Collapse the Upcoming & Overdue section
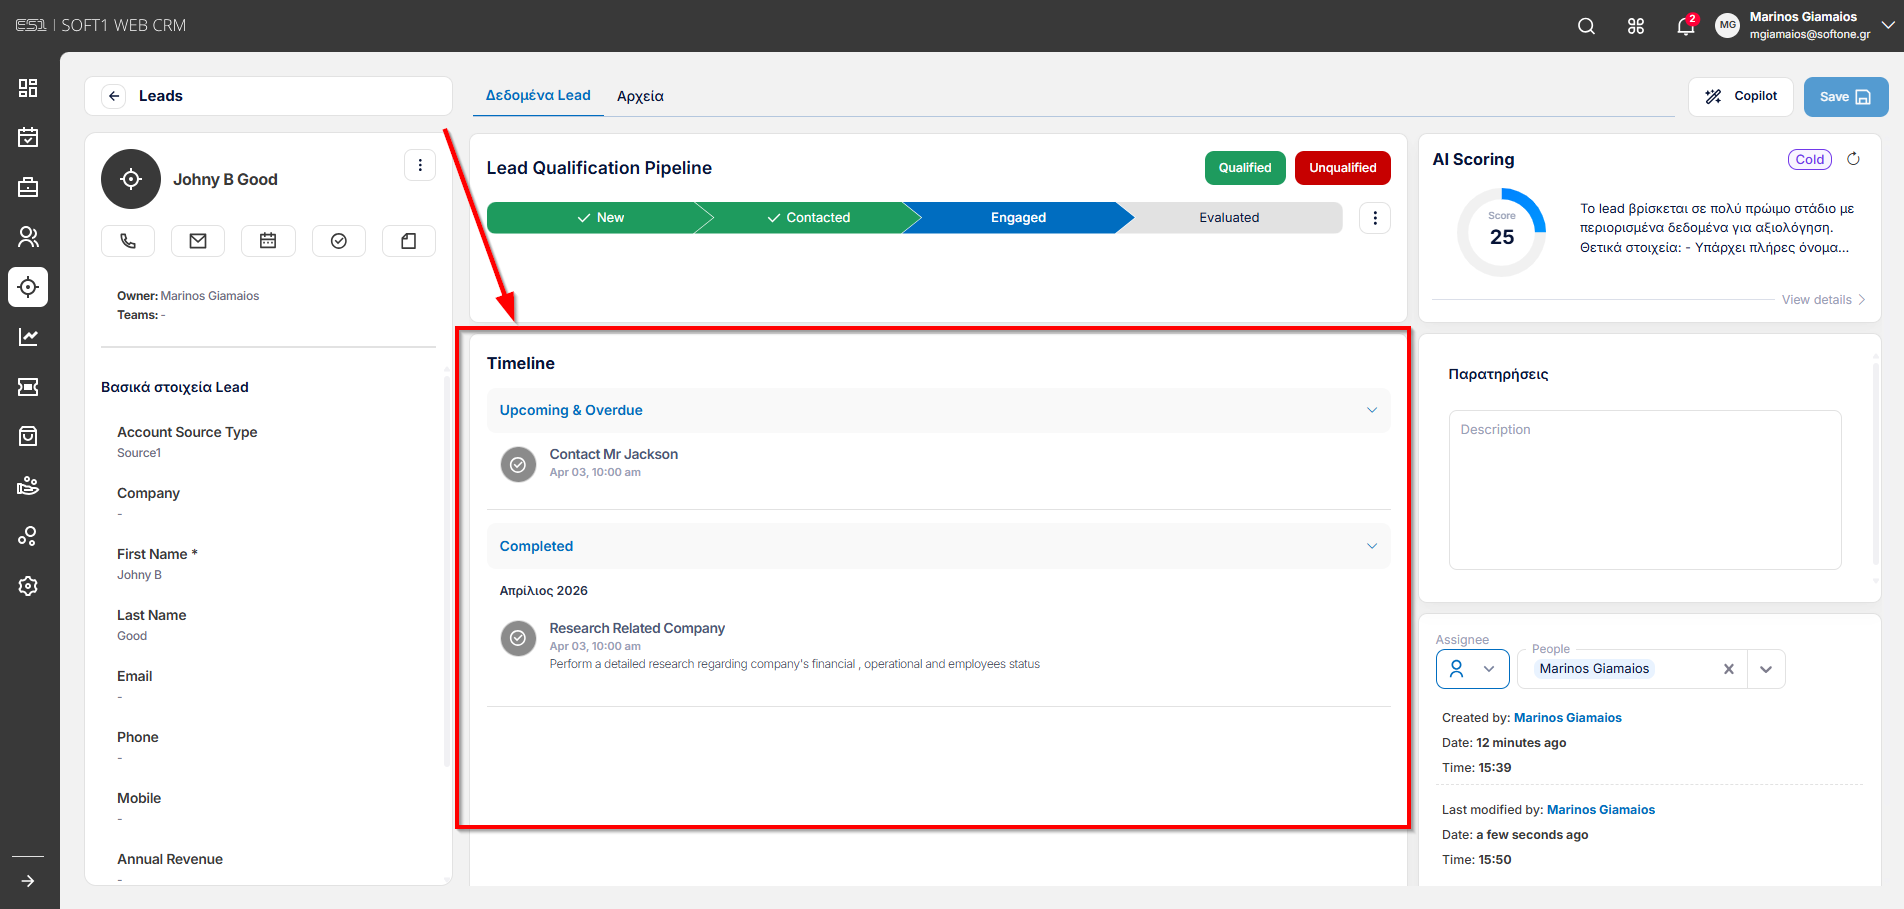Viewport: 1904px width, 909px height. pyautogui.click(x=1372, y=410)
